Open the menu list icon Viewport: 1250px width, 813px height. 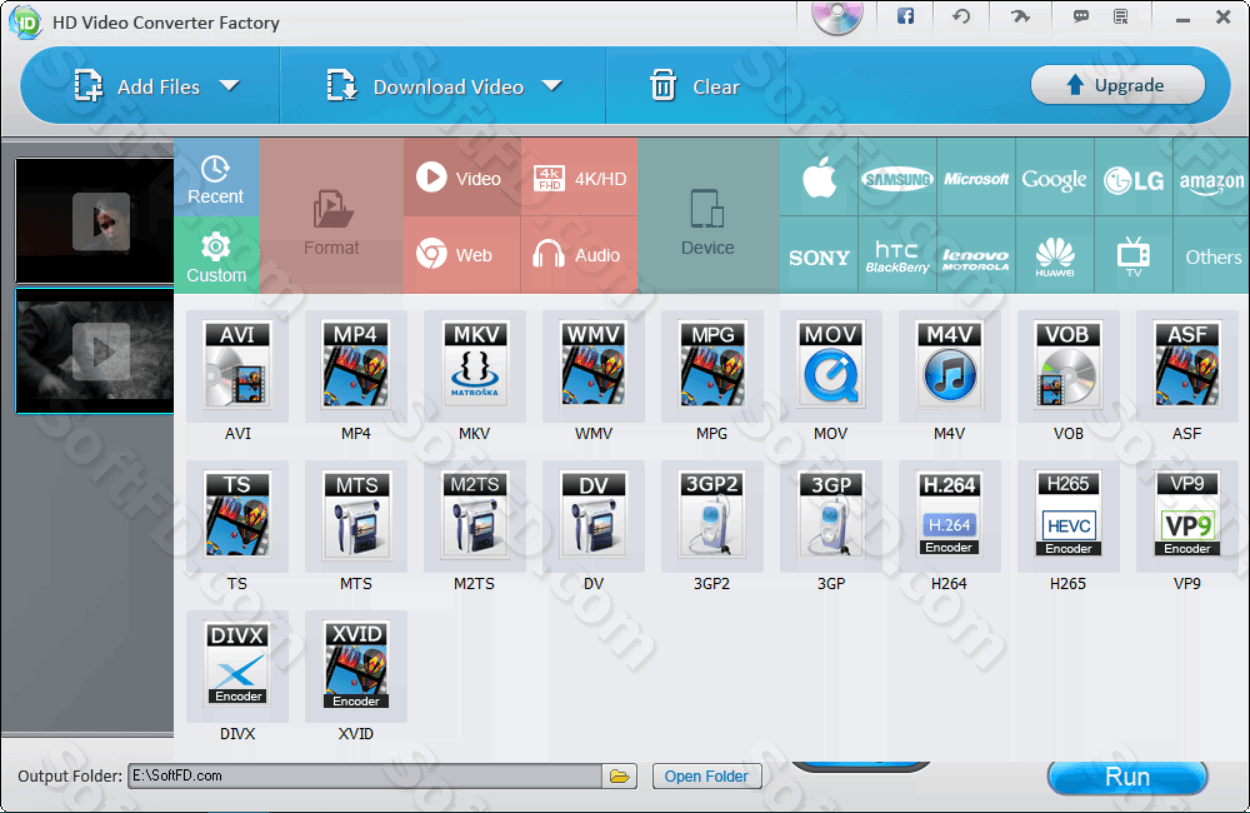pos(1120,16)
